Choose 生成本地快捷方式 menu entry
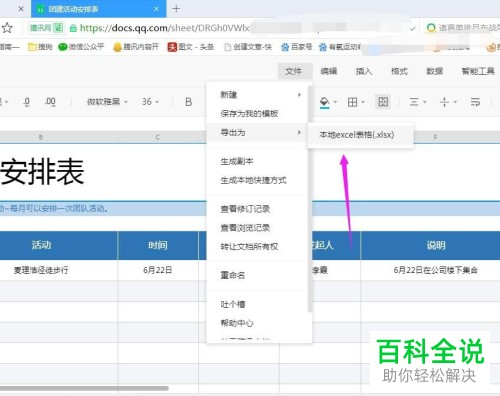Screen dimensions: 500x396 pos(257,180)
